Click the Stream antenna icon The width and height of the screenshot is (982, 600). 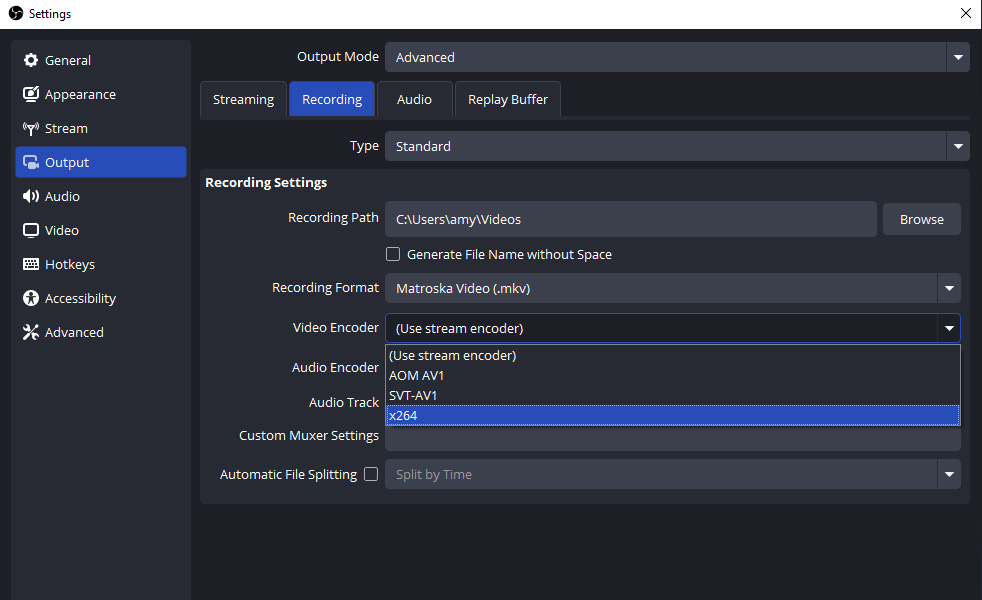[x=31, y=128]
